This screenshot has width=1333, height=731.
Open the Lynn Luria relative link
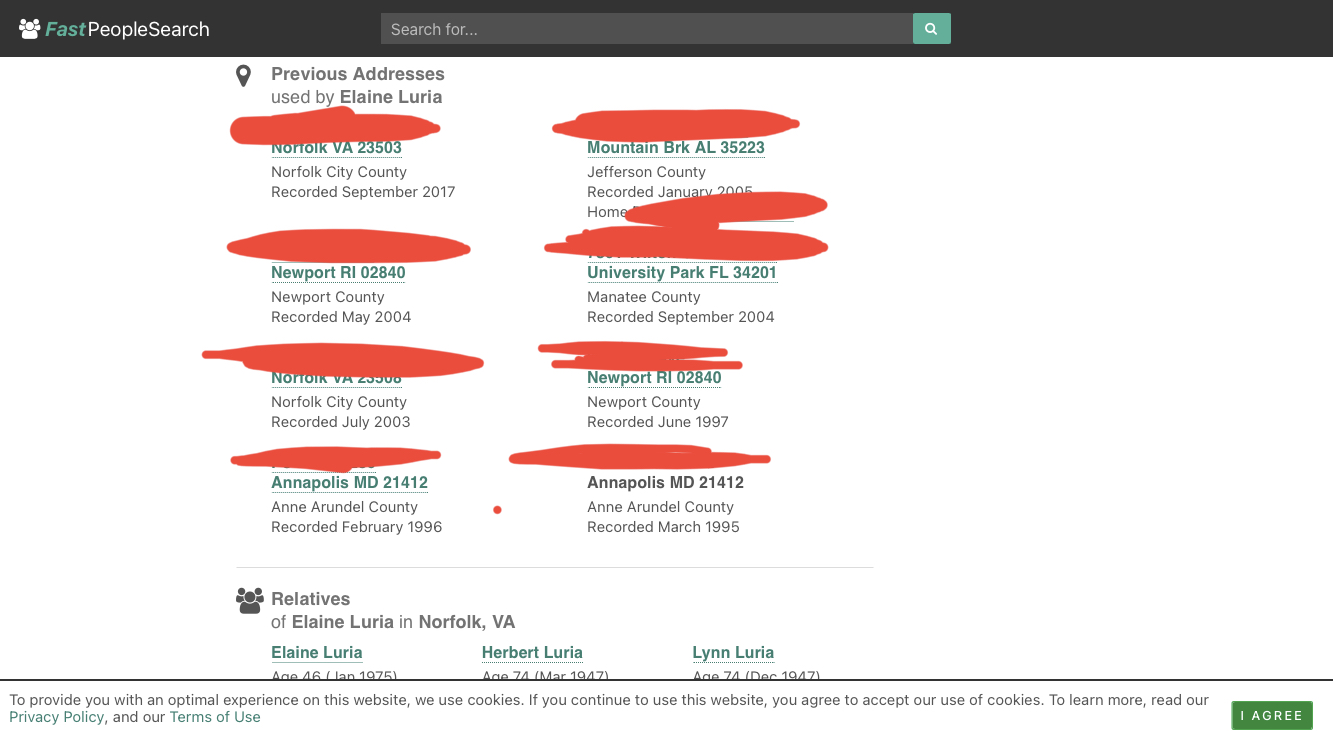(733, 653)
